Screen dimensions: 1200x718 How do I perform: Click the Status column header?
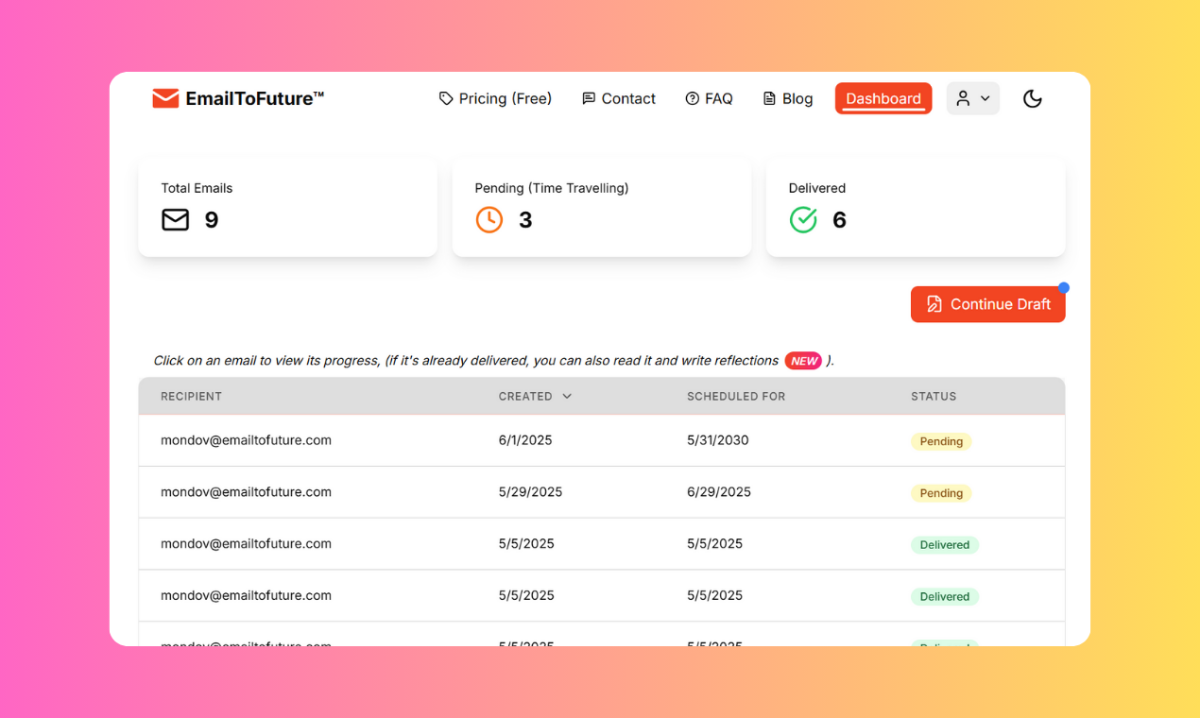point(933,396)
